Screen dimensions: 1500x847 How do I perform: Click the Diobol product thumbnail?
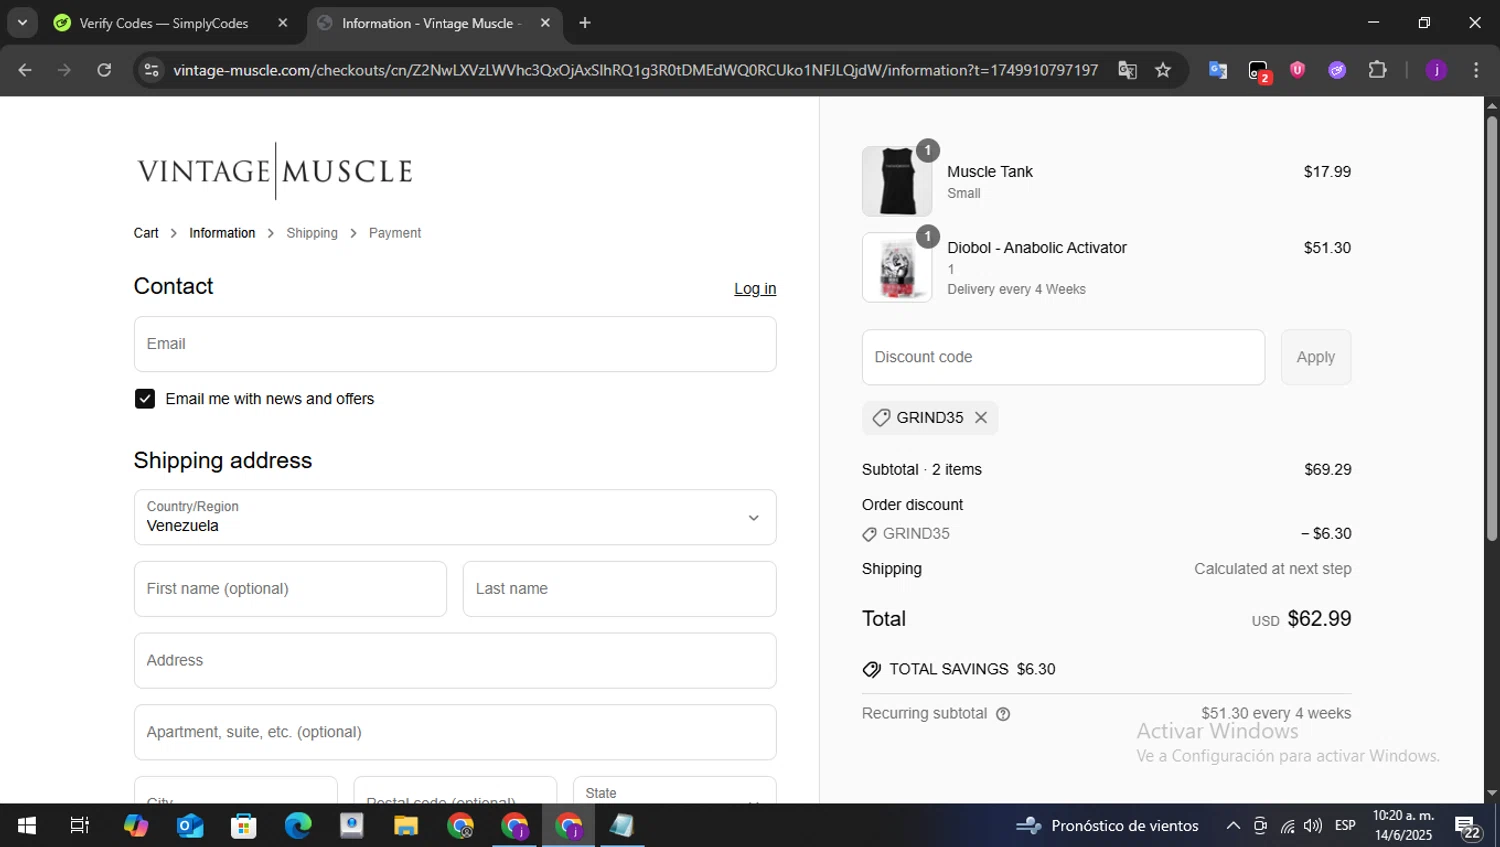click(x=897, y=268)
